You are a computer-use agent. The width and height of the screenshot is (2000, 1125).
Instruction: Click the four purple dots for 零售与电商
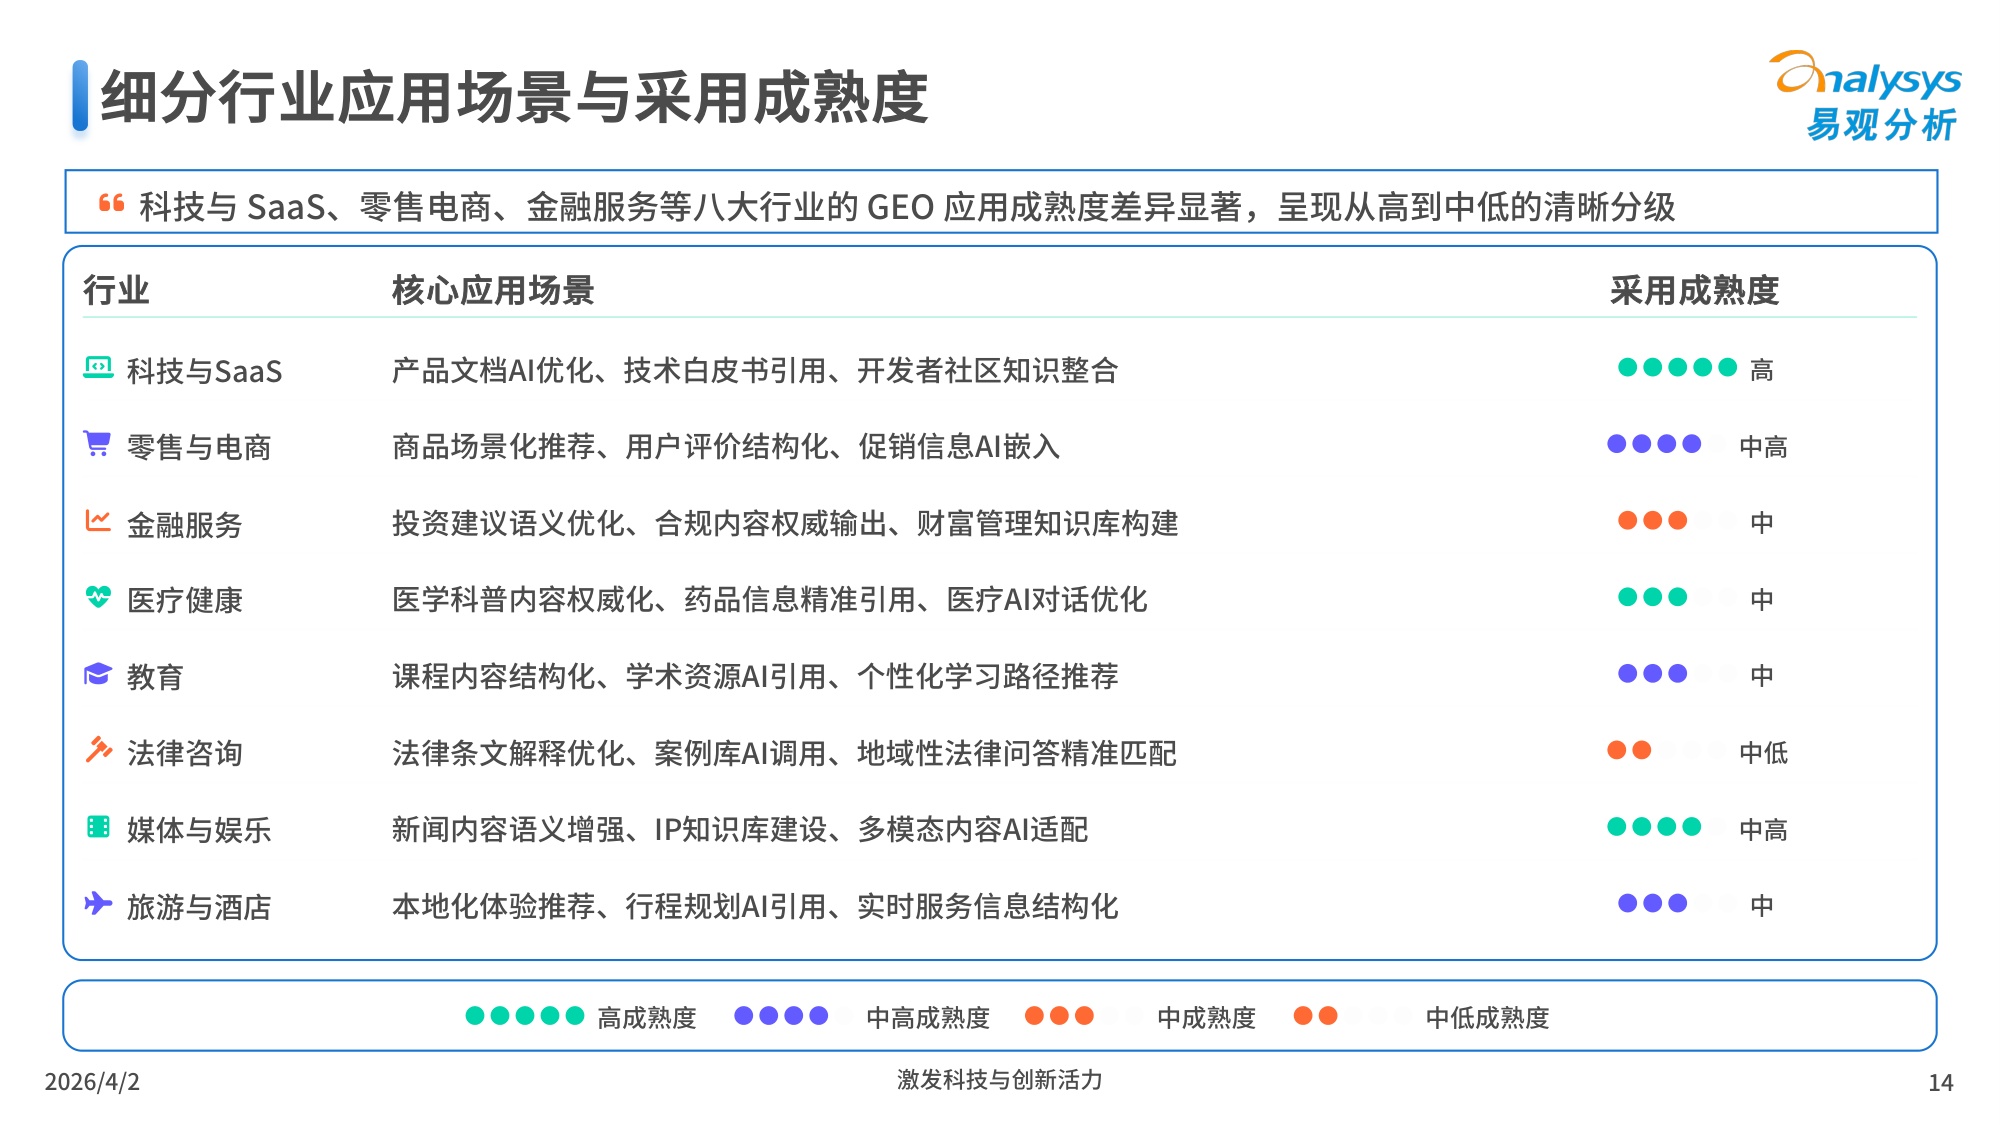(1654, 444)
